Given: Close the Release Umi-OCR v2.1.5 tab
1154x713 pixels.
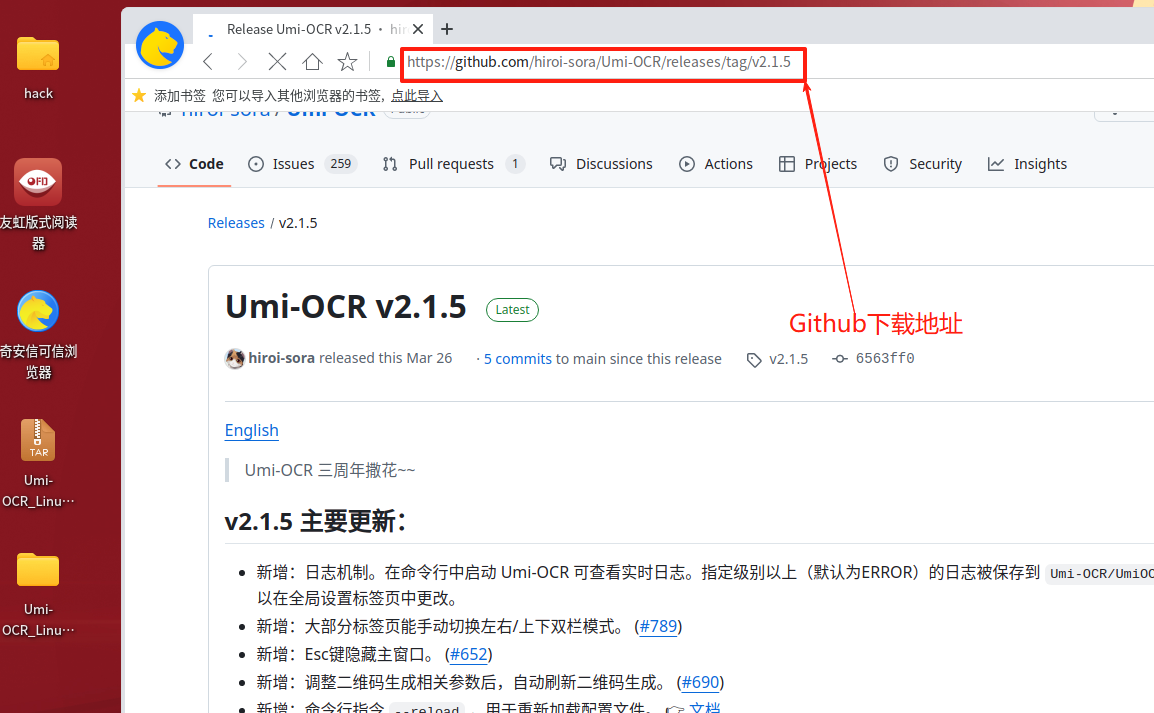Looking at the screenshot, I should [418, 29].
